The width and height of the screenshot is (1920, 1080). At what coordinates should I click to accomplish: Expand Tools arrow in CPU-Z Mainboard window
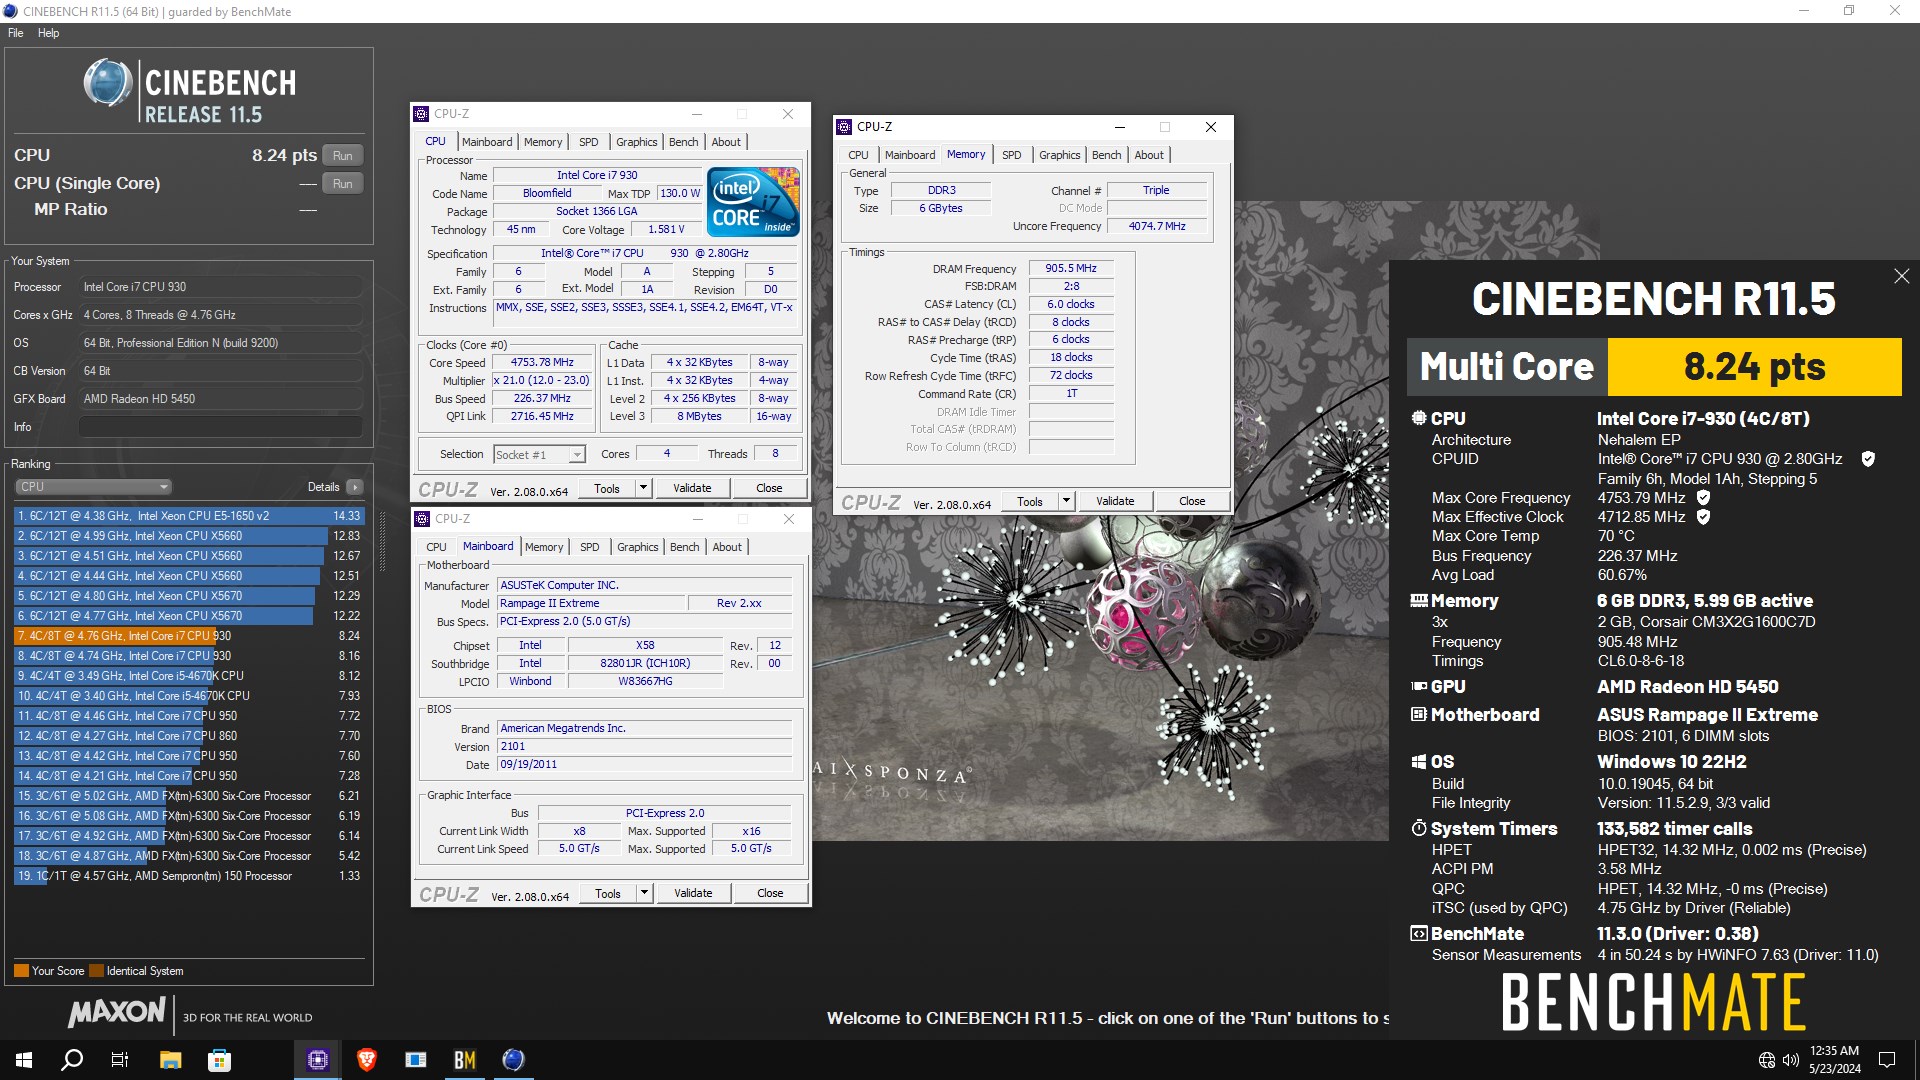tap(644, 893)
